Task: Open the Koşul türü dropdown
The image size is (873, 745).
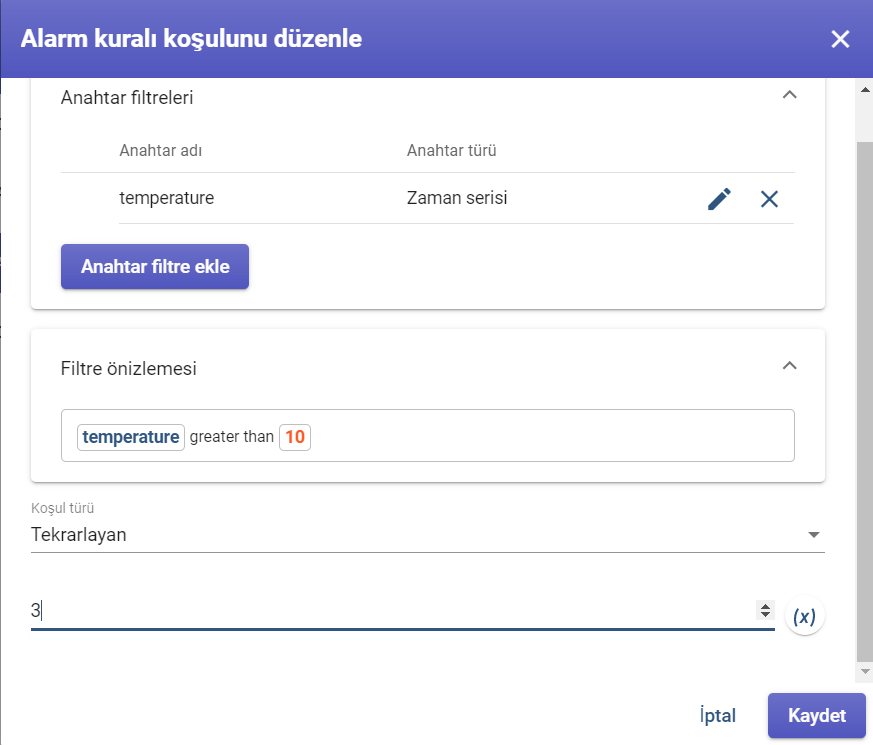Action: coord(427,535)
